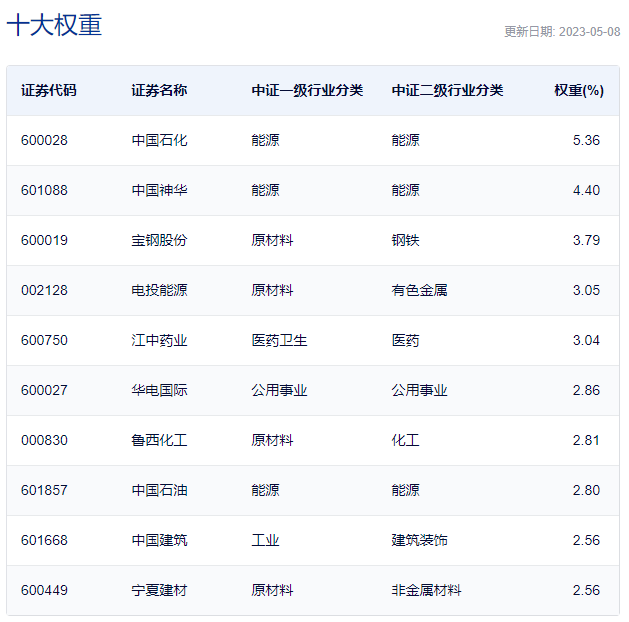Screen dimensions: 629x622
Task: Click stock name 电投能源
Action: (159, 290)
